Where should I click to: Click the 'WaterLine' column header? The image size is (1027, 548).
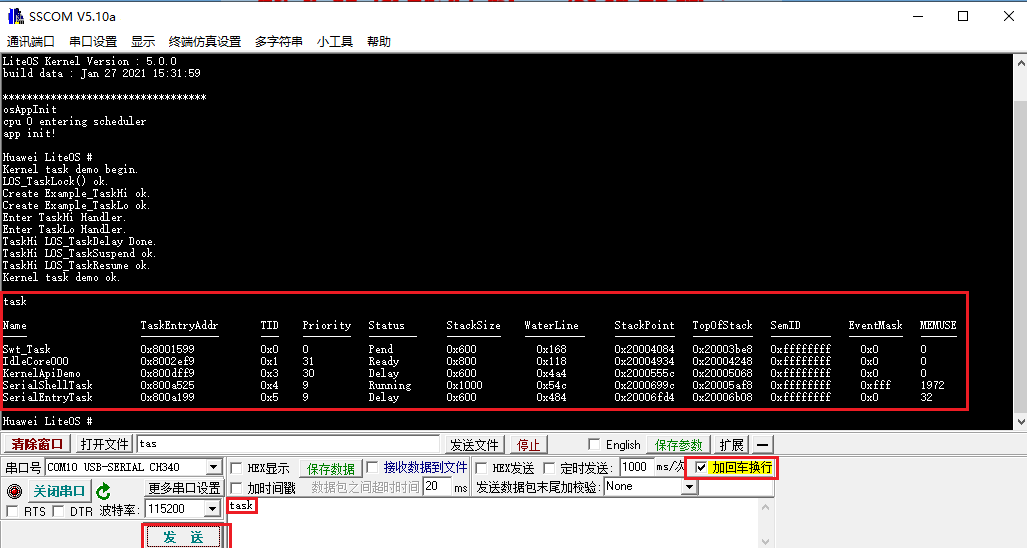[x=551, y=325]
